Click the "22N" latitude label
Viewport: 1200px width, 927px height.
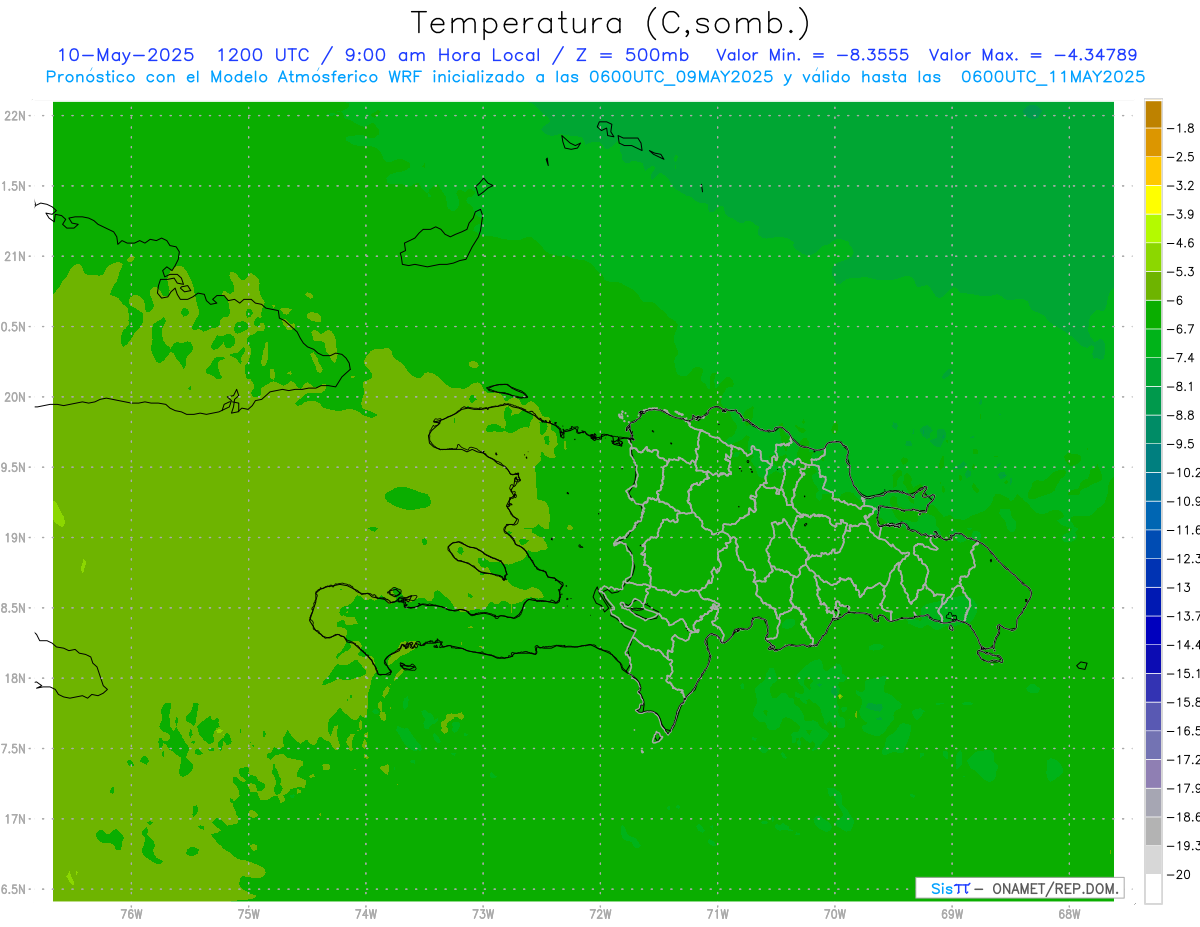(16, 116)
